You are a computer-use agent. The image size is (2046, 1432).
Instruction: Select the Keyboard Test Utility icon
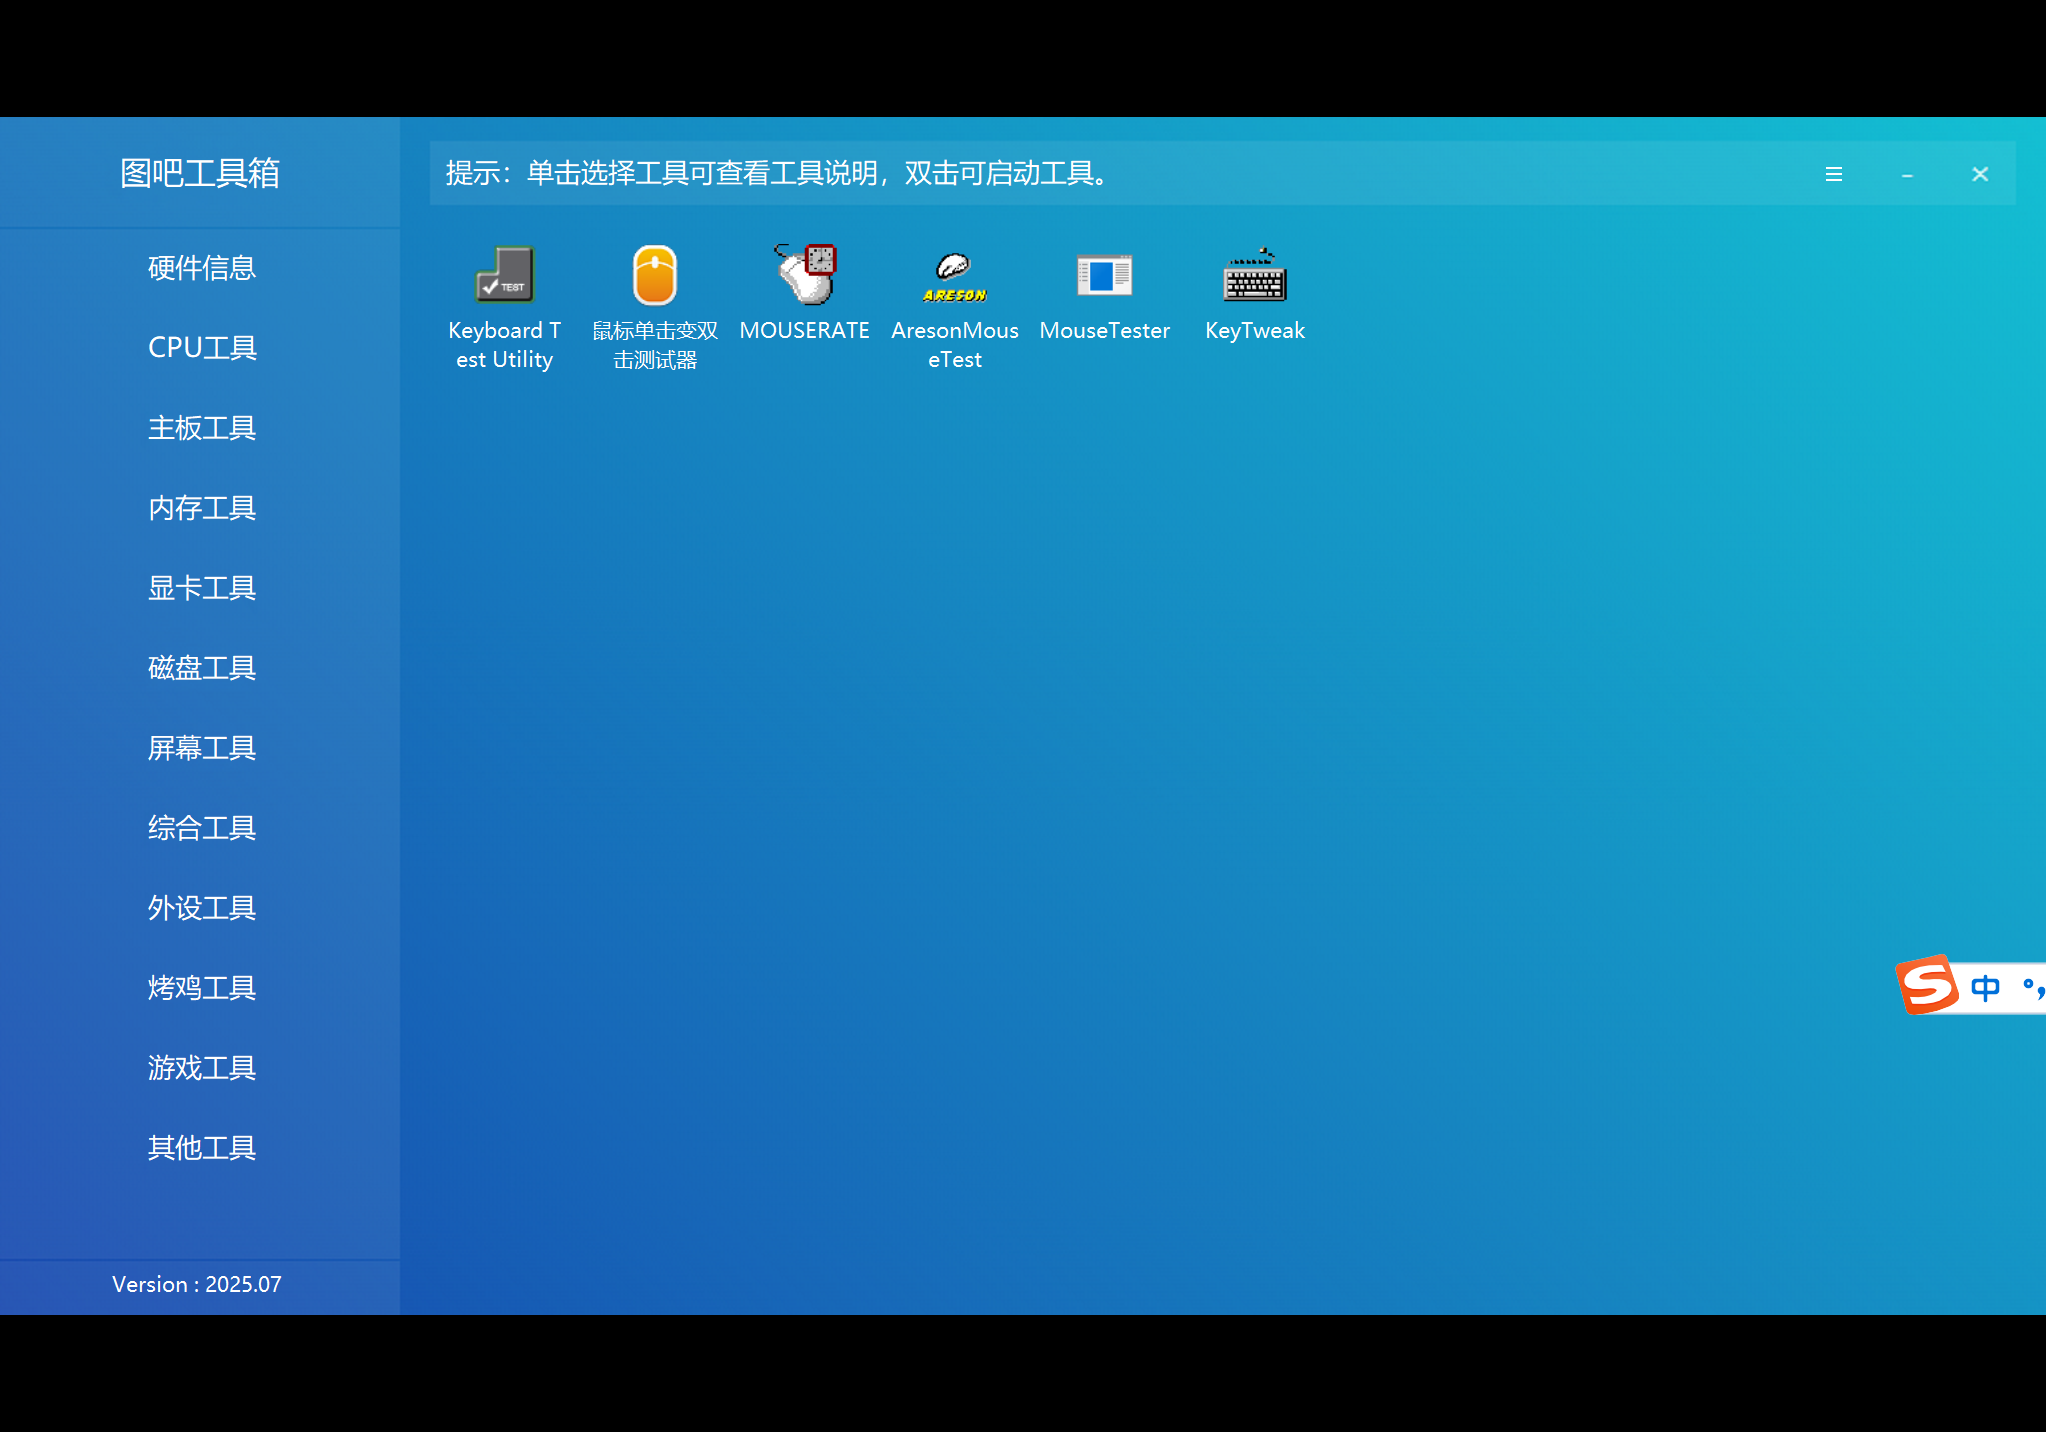[504, 275]
